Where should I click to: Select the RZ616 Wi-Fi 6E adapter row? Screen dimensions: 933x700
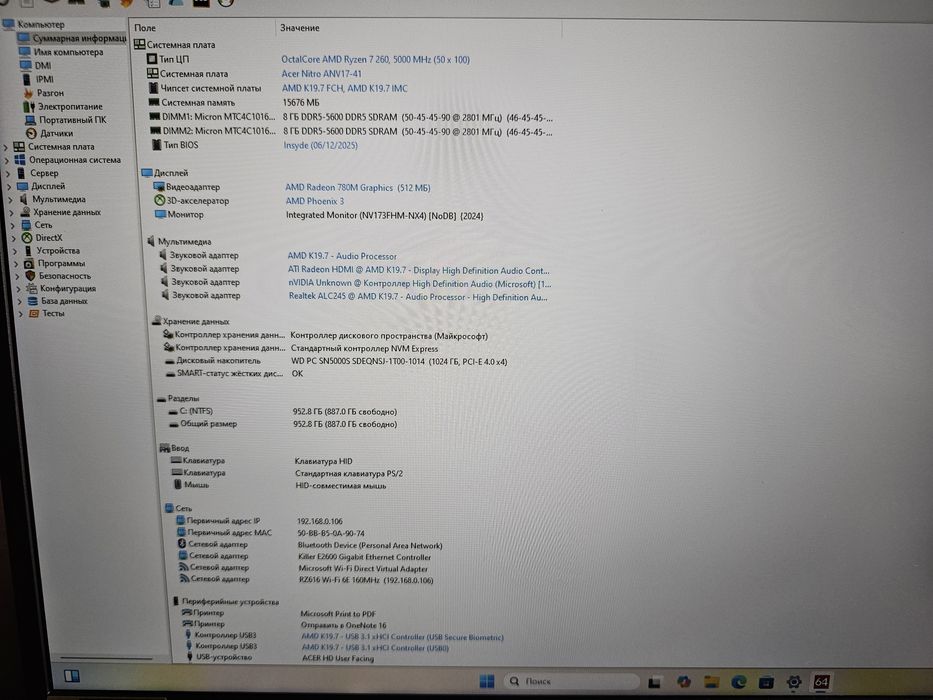[x=306, y=579]
